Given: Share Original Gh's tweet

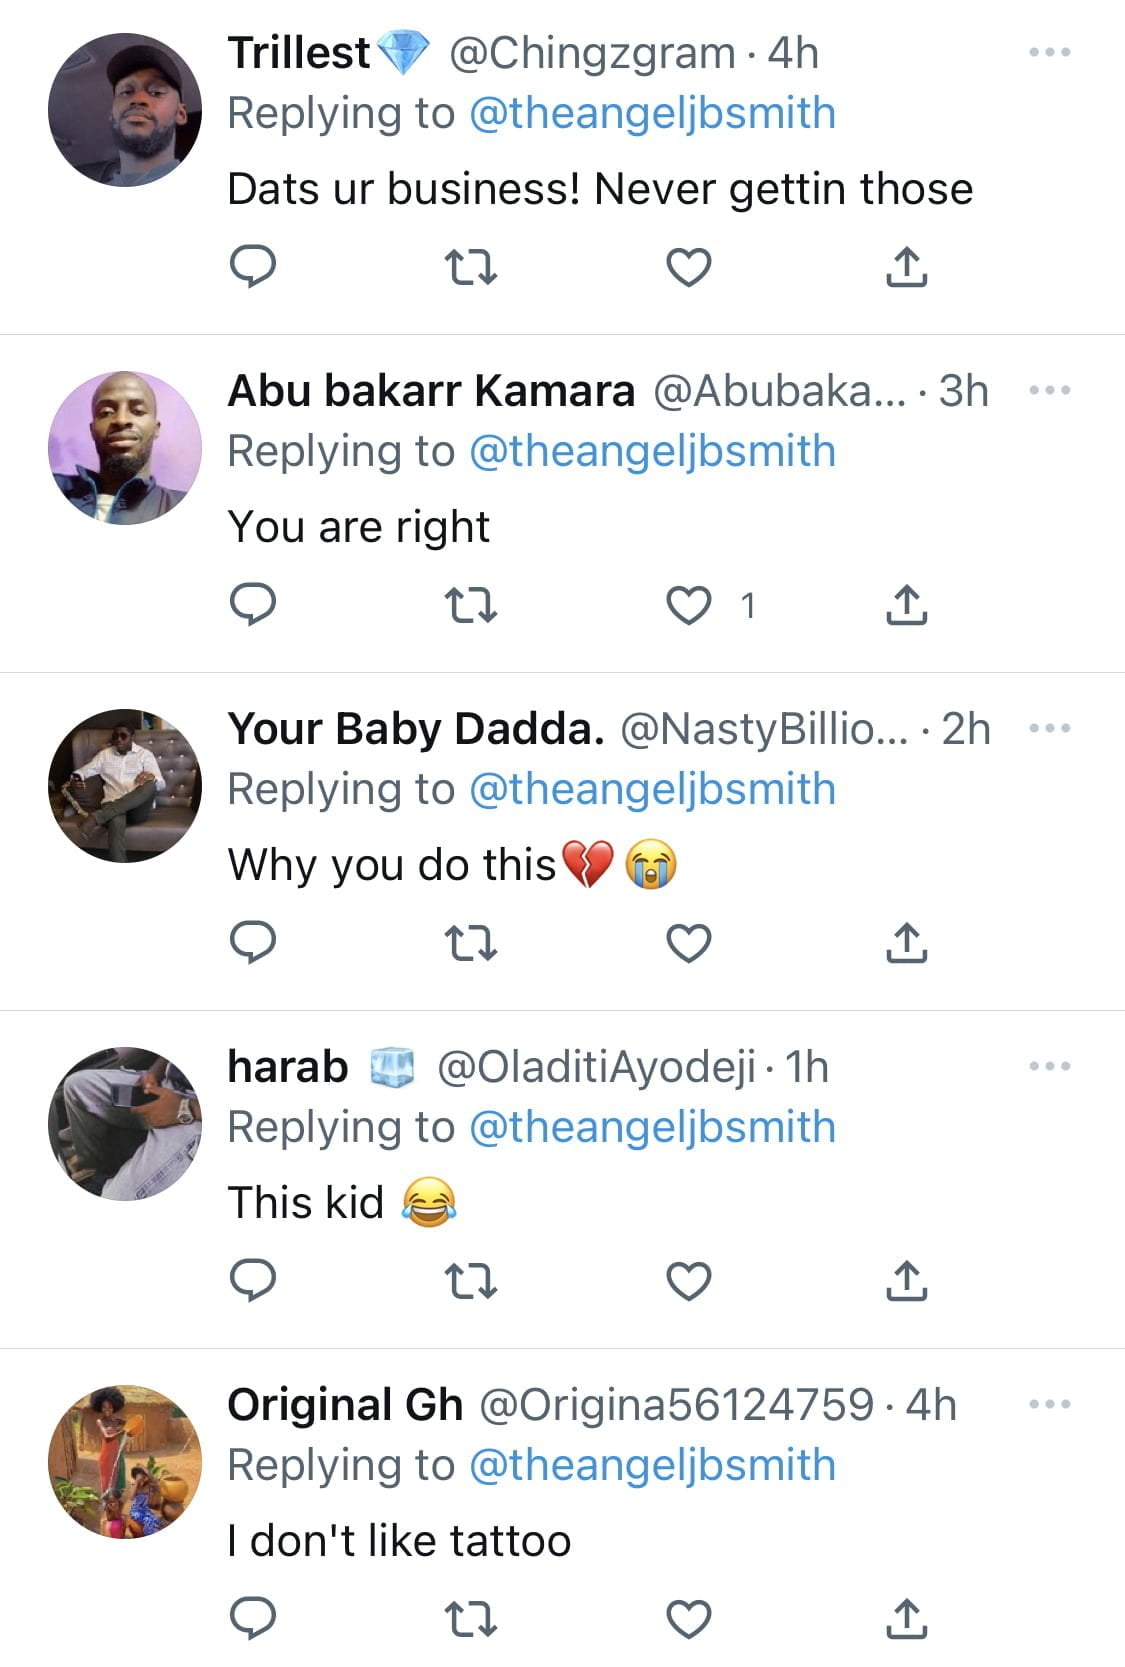Looking at the screenshot, I should [906, 1619].
